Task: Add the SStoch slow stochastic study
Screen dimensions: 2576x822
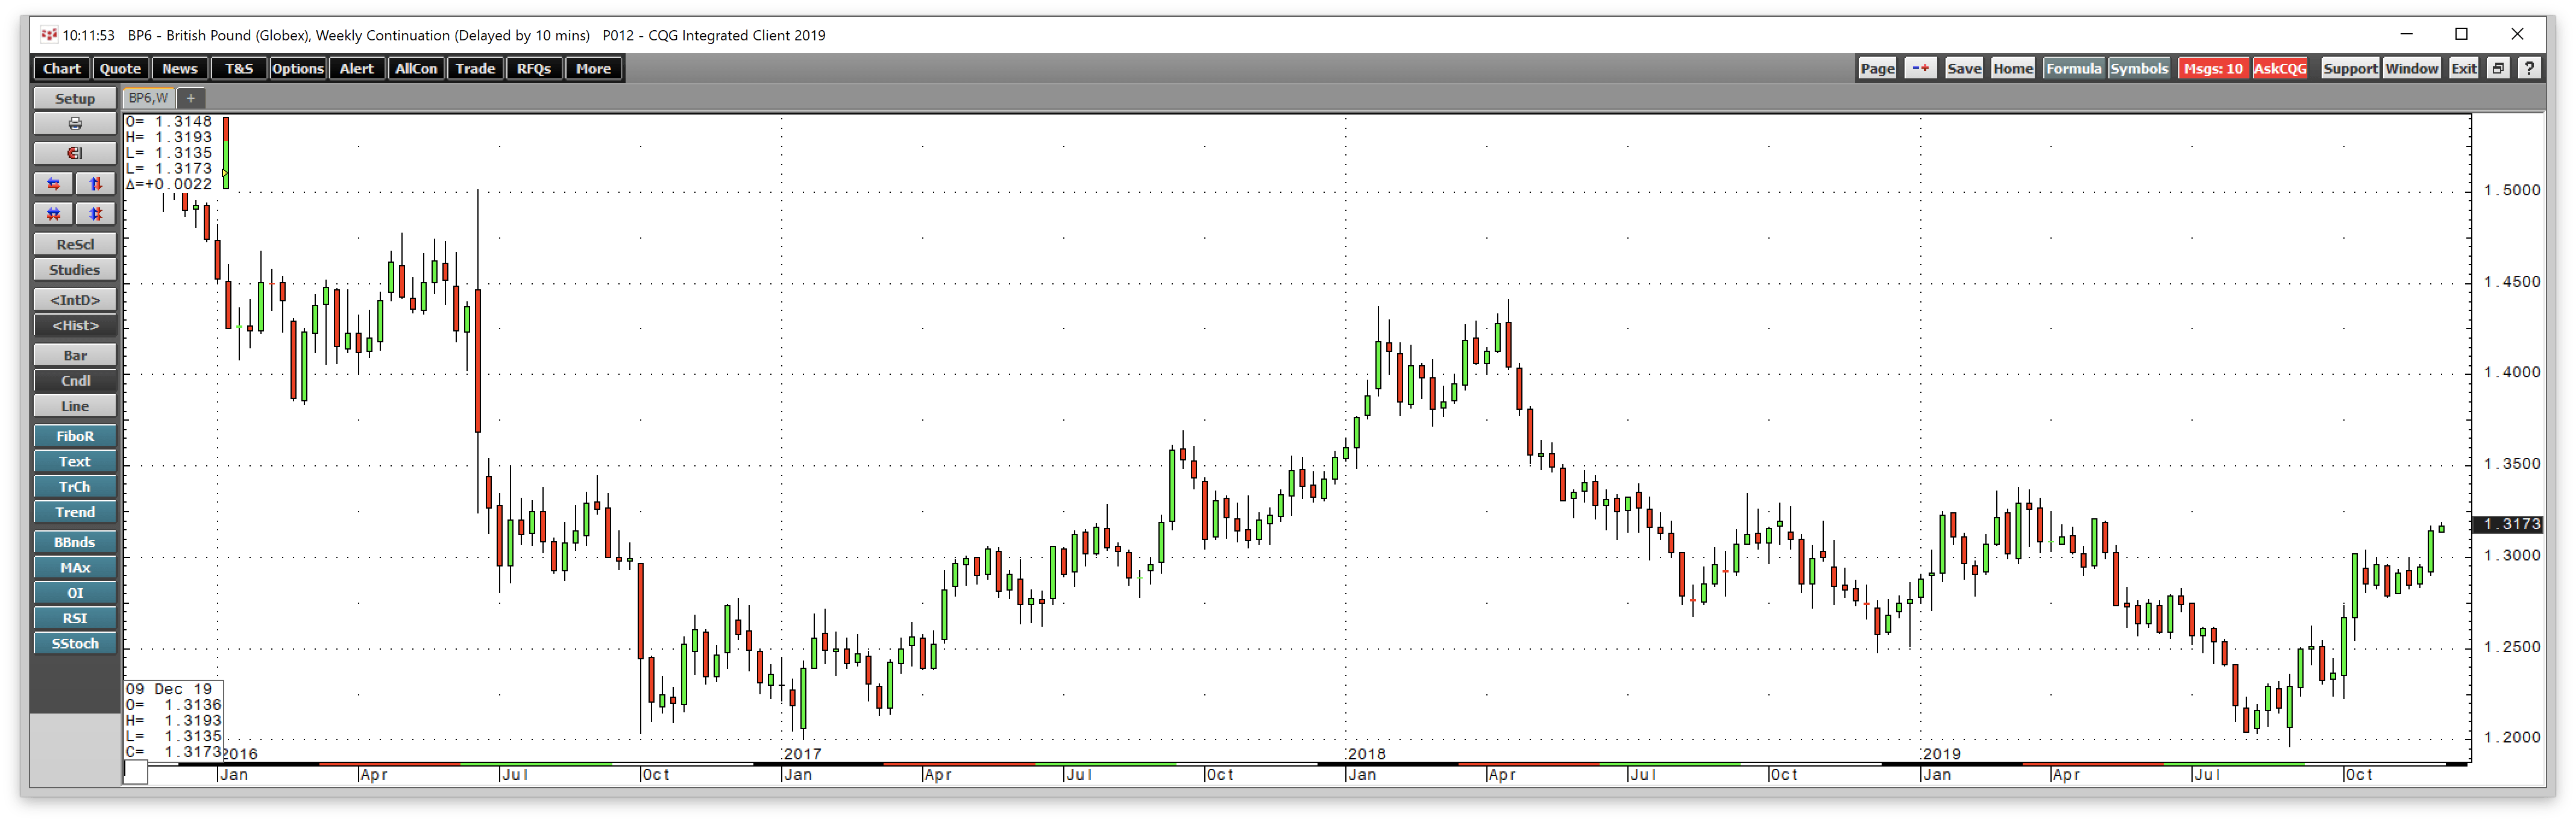Action: click(x=75, y=644)
